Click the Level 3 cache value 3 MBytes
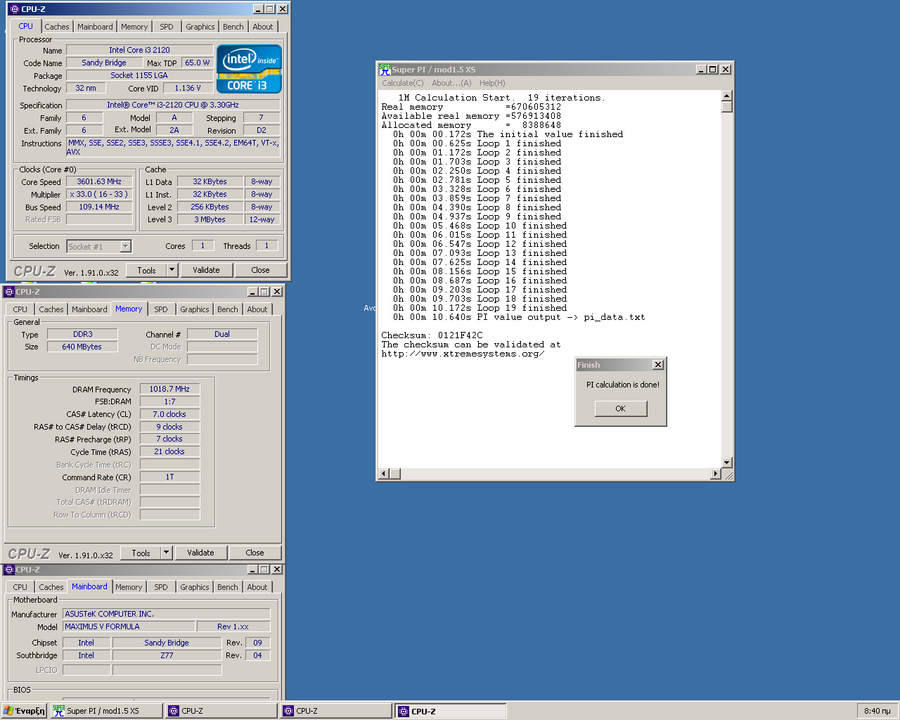Screen dimensions: 900x720 pyautogui.click(x=210, y=219)
